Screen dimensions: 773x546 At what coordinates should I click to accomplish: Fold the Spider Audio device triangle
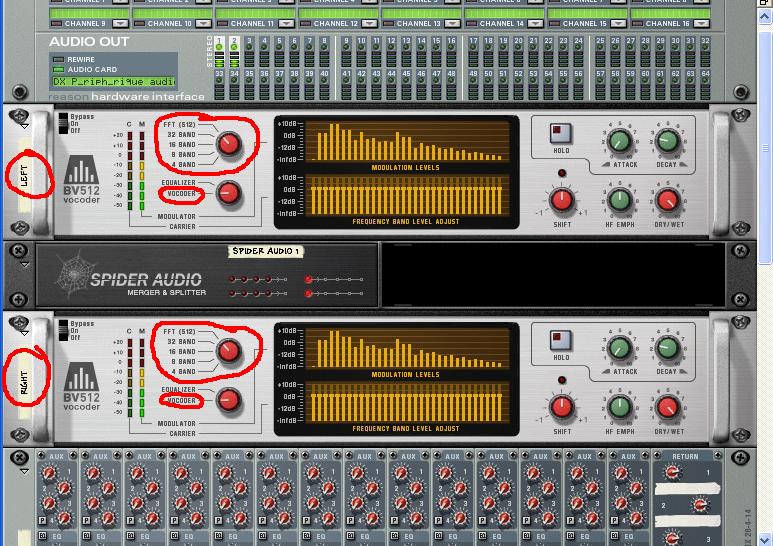click(x=24, y=265)
